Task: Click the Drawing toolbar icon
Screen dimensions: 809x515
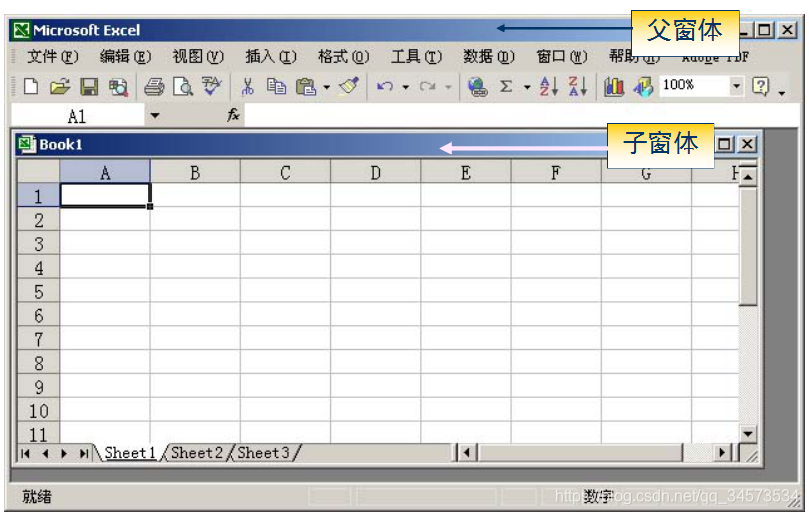Action: (x=643, y=86)
